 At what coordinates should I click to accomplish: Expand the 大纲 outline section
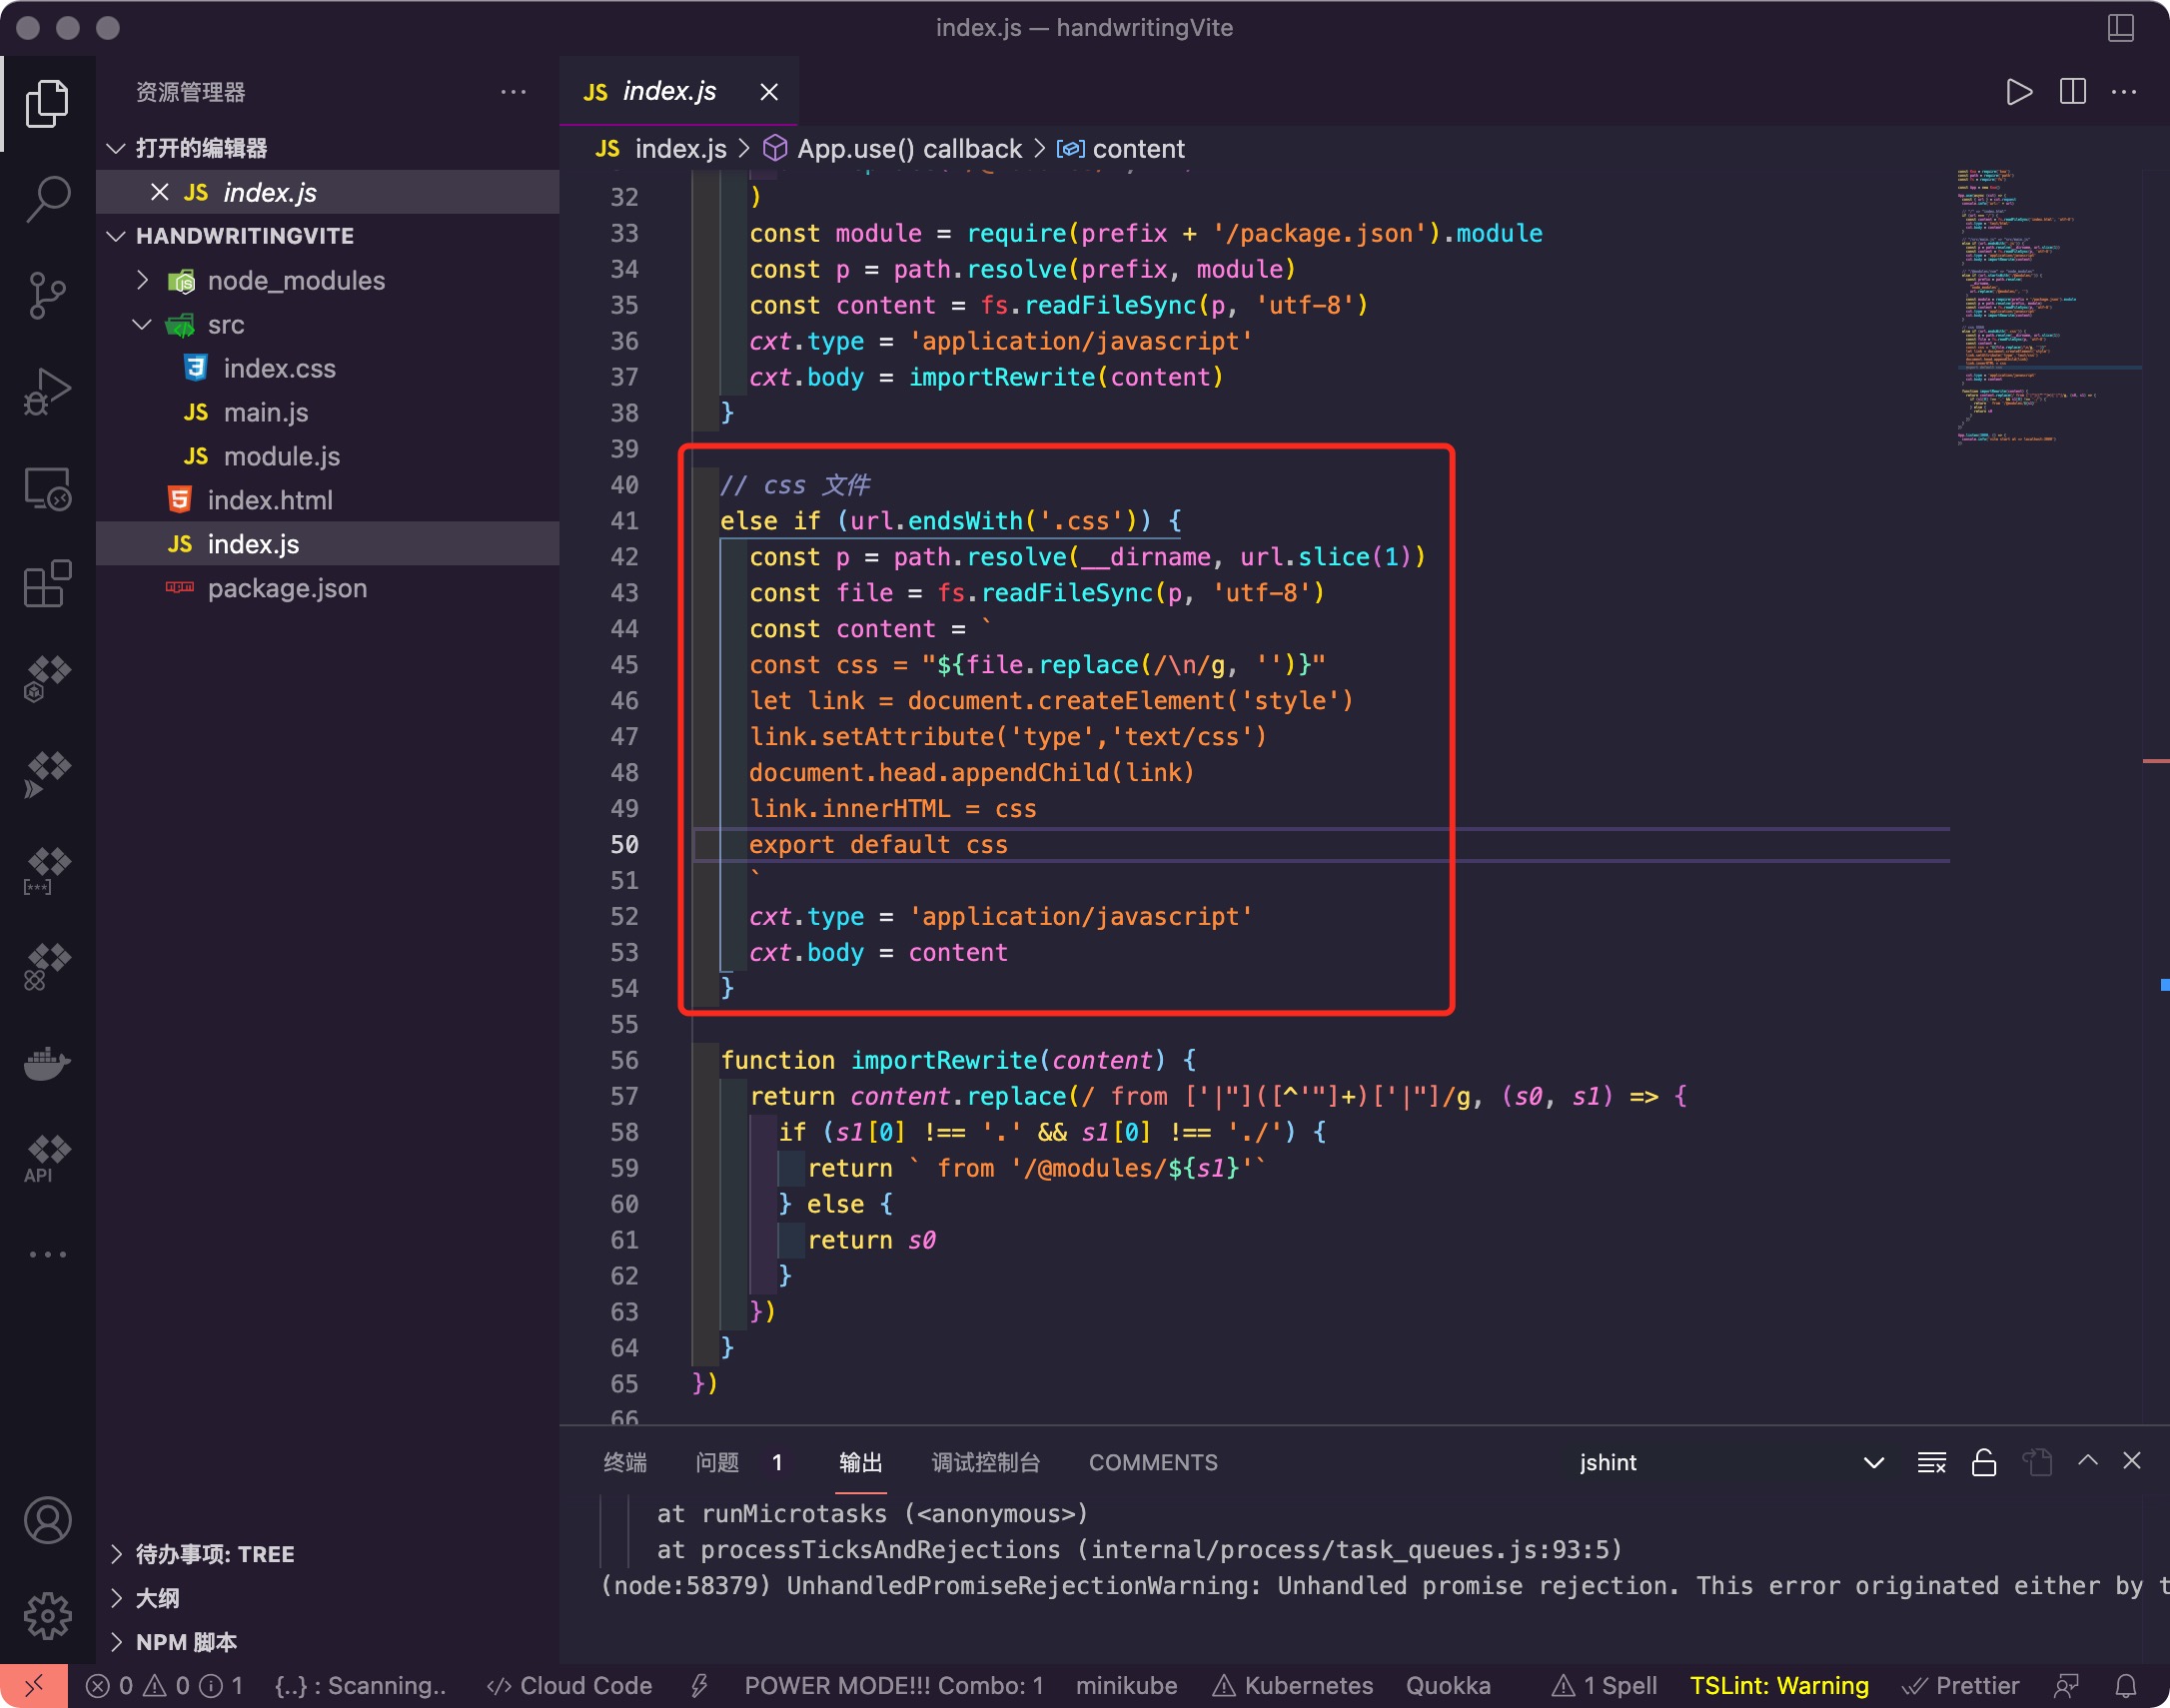116,1598
